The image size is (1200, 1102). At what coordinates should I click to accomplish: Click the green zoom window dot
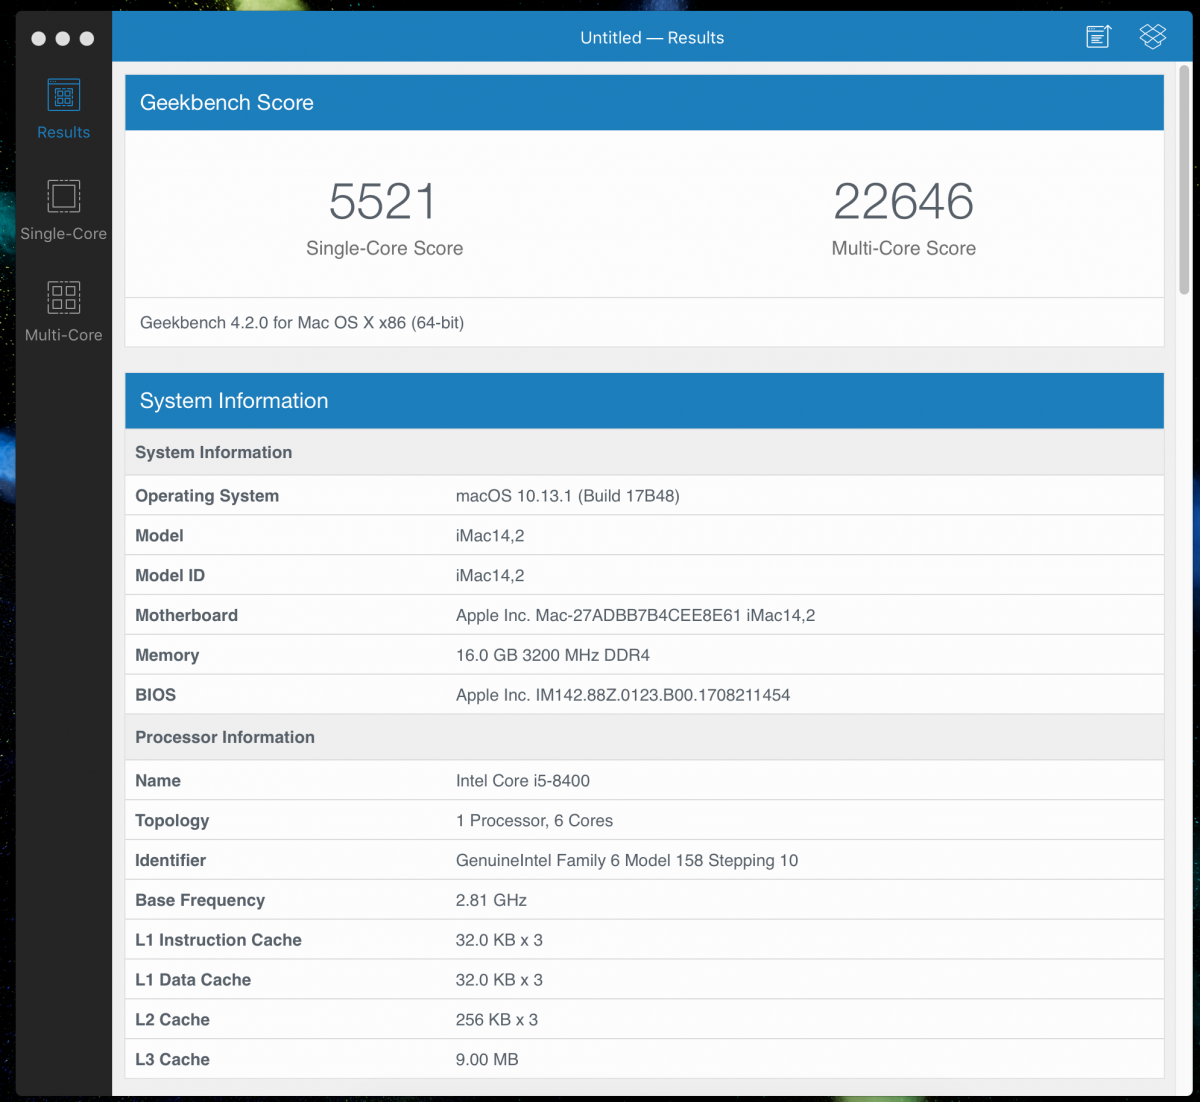click(87, 38)
